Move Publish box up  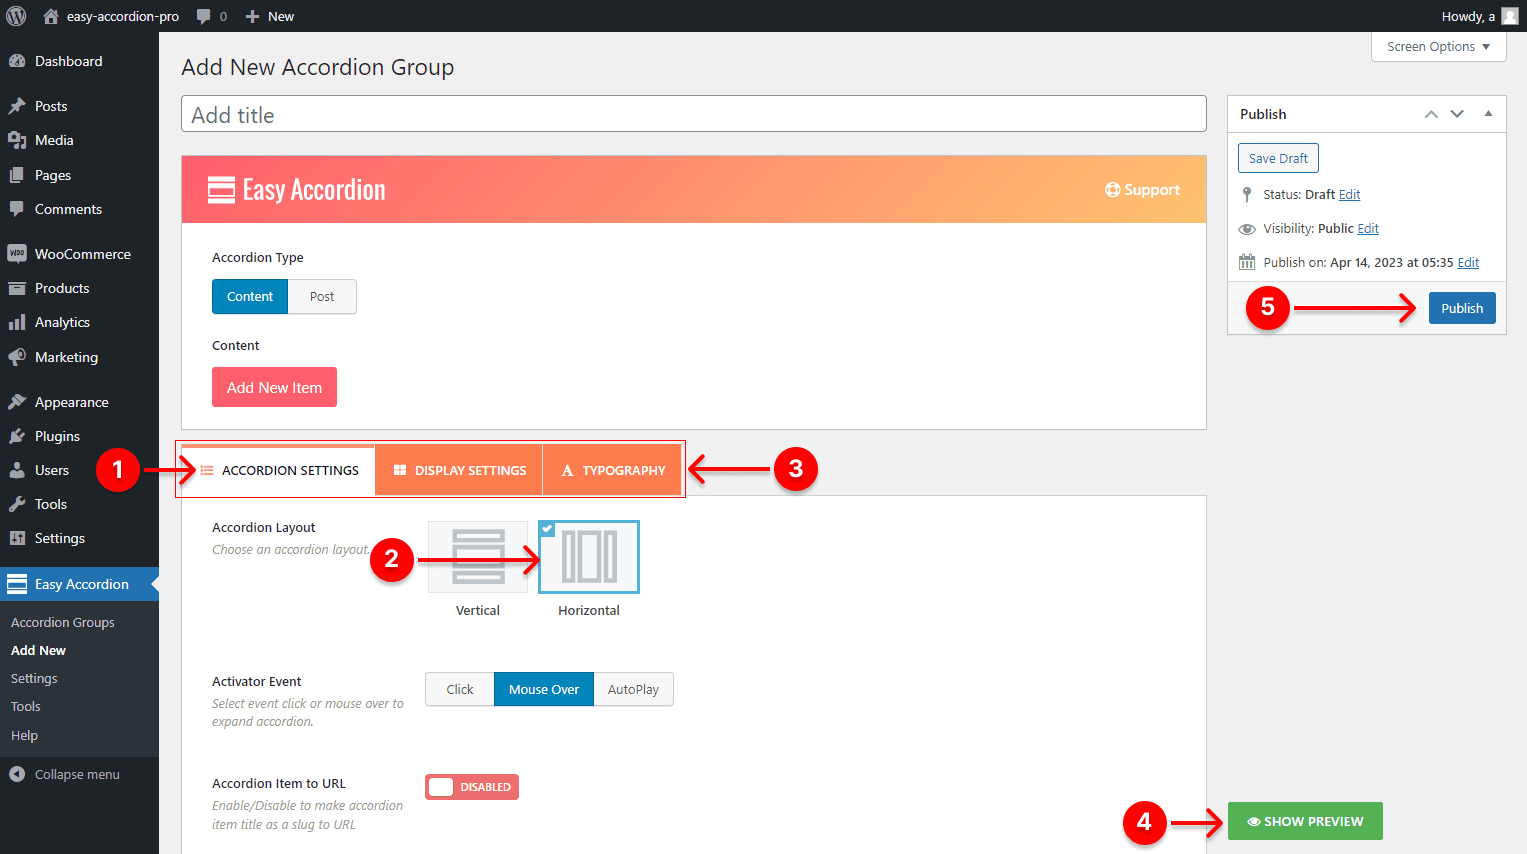pos(1431,114)
